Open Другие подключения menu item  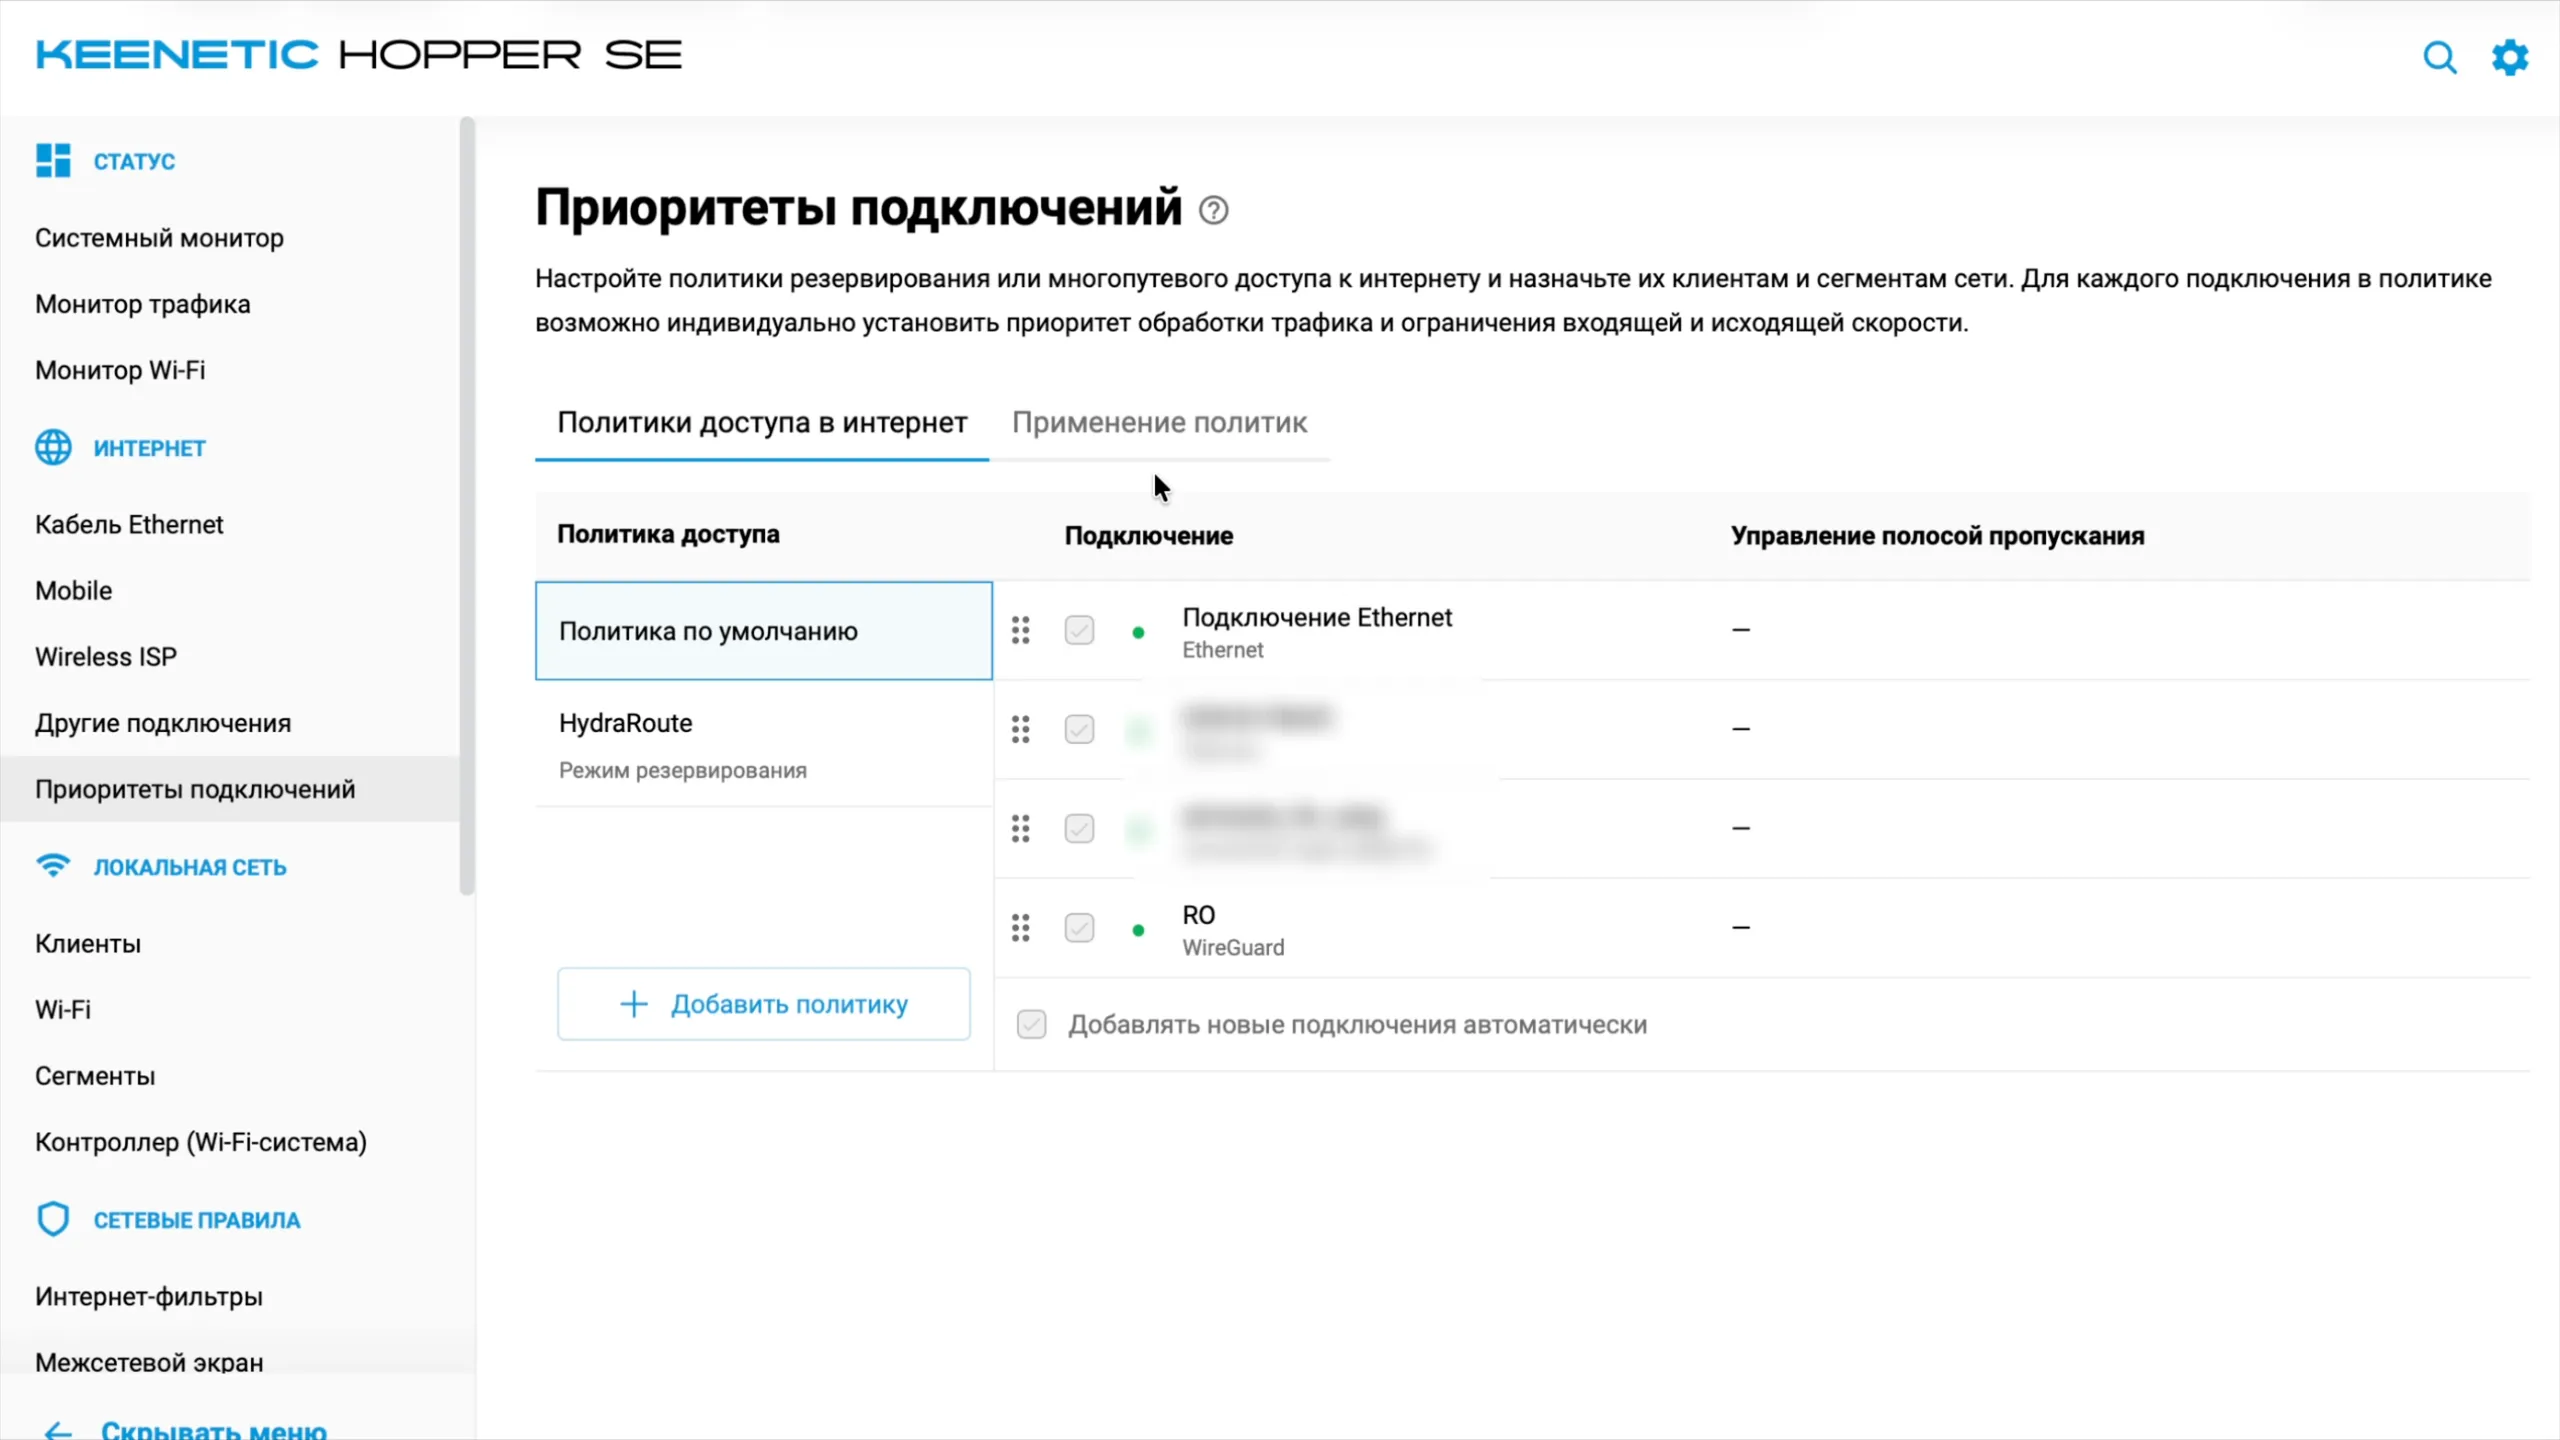[x=163, y=723]
